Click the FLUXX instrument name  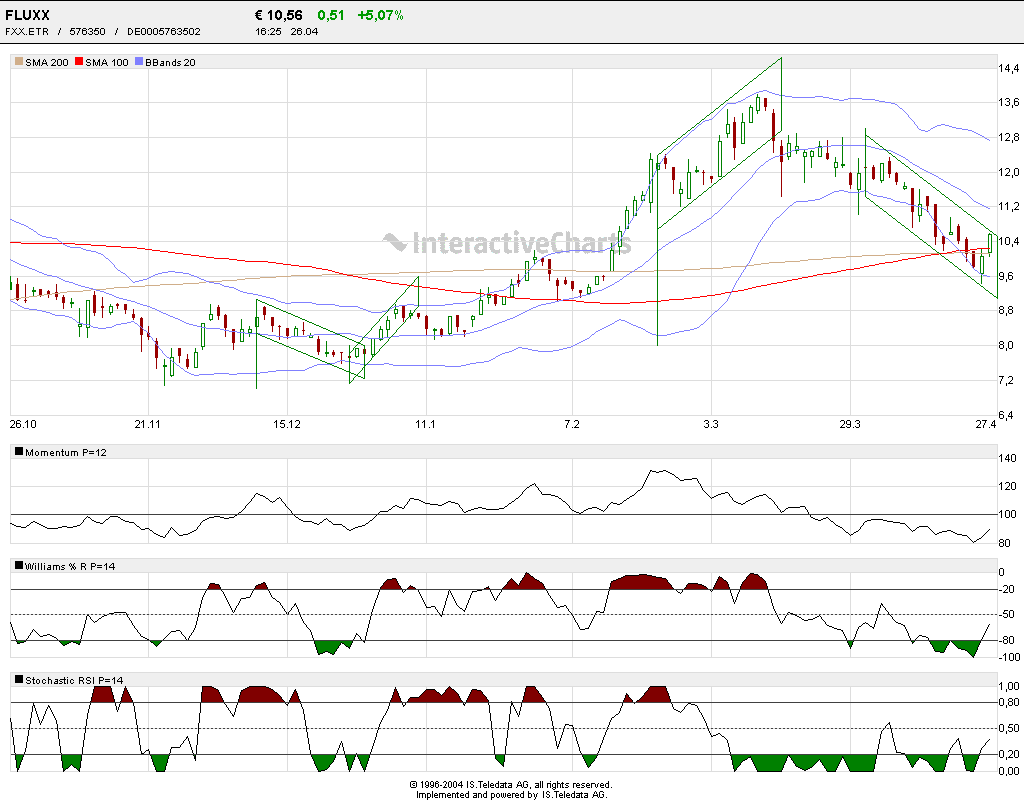click(x=26, y=14)
